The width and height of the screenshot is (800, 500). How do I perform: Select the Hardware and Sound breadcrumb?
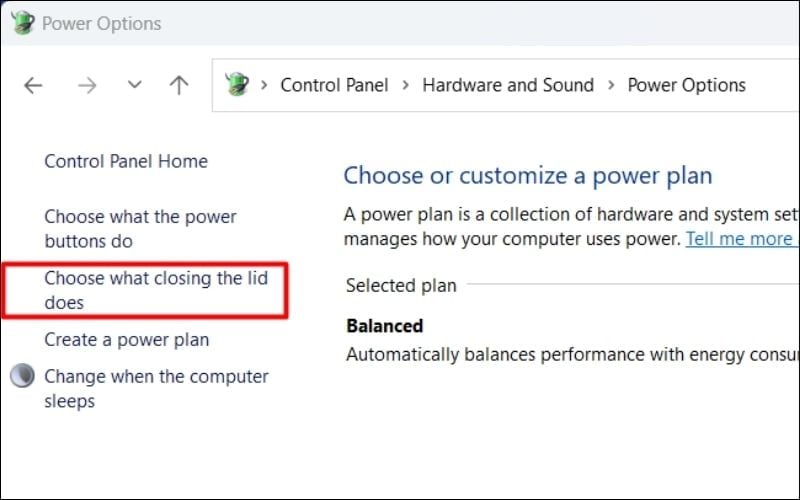[508, 85]
